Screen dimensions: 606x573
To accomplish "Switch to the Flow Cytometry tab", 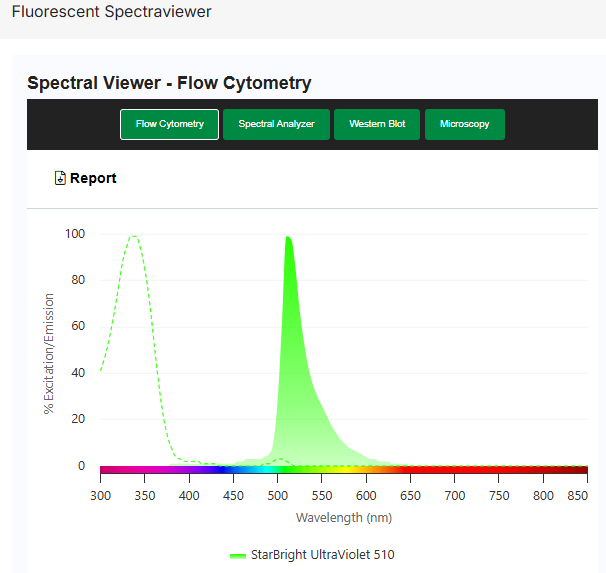I will 170,124.
